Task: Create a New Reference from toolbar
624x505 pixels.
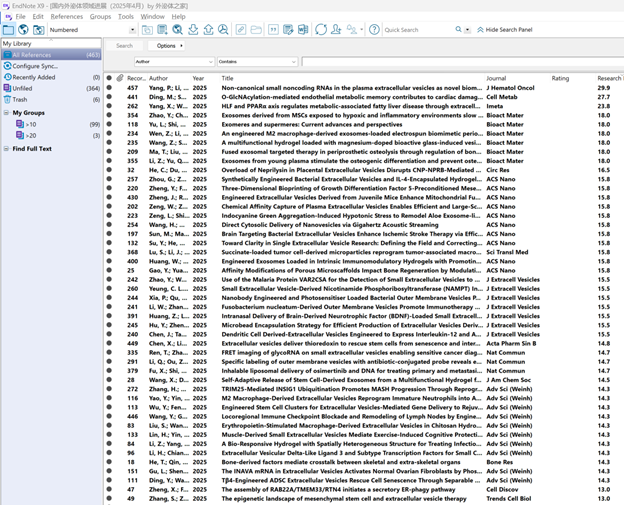Action: [x=162, y=29]
